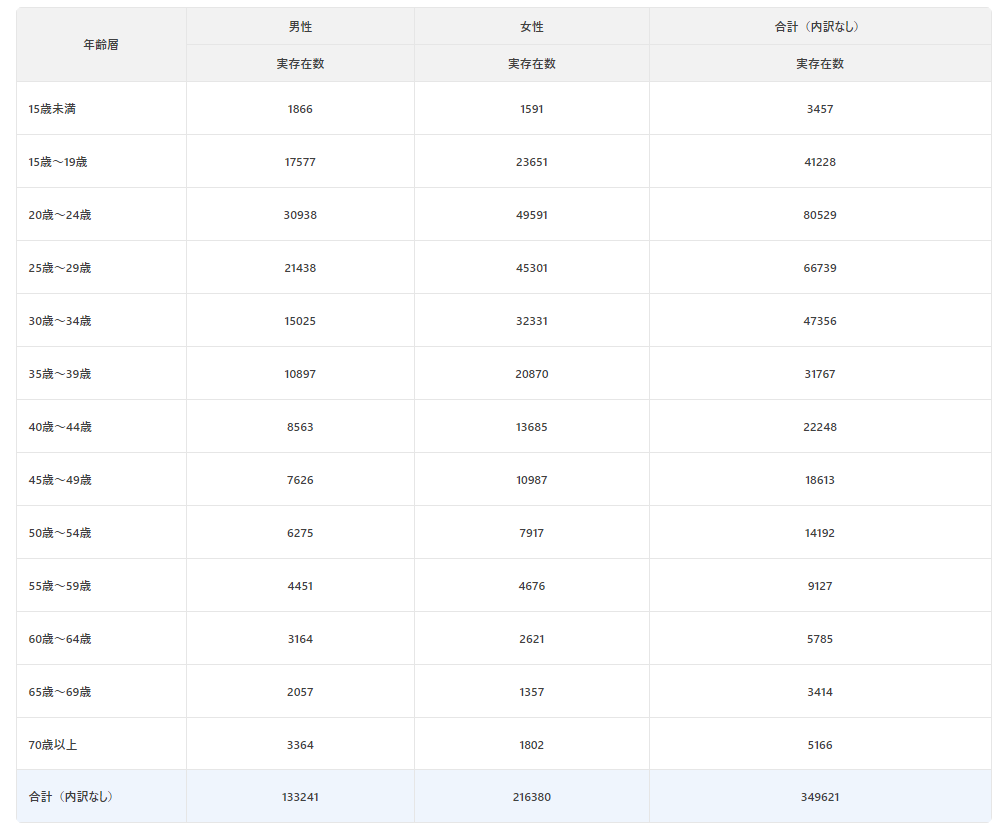The width and height of the screenshot is (1001, 832).
Task: Click male value 17577
Action: pos(300,162)
